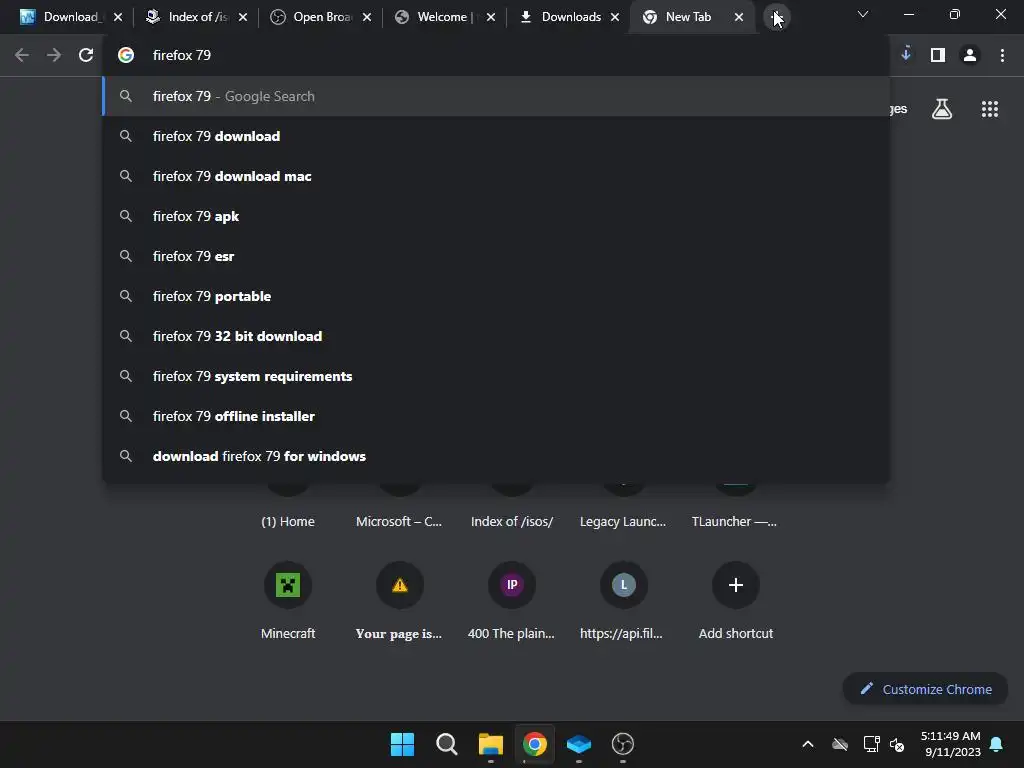This screenshot has width=1024, height=768.
Task: Select 'firefox 79 - Google Search' suggestion
Action: [x=496, y=96]
